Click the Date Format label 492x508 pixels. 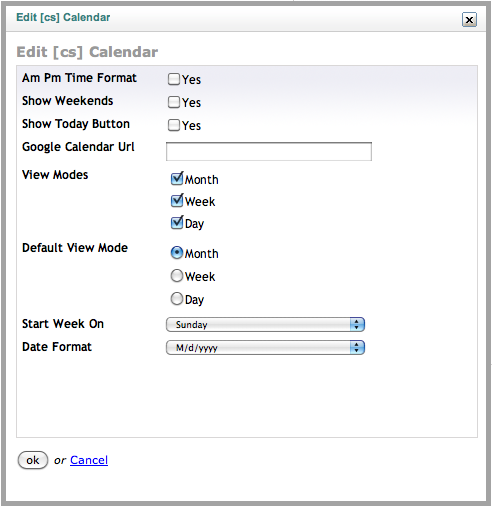[x=57, y=347]
